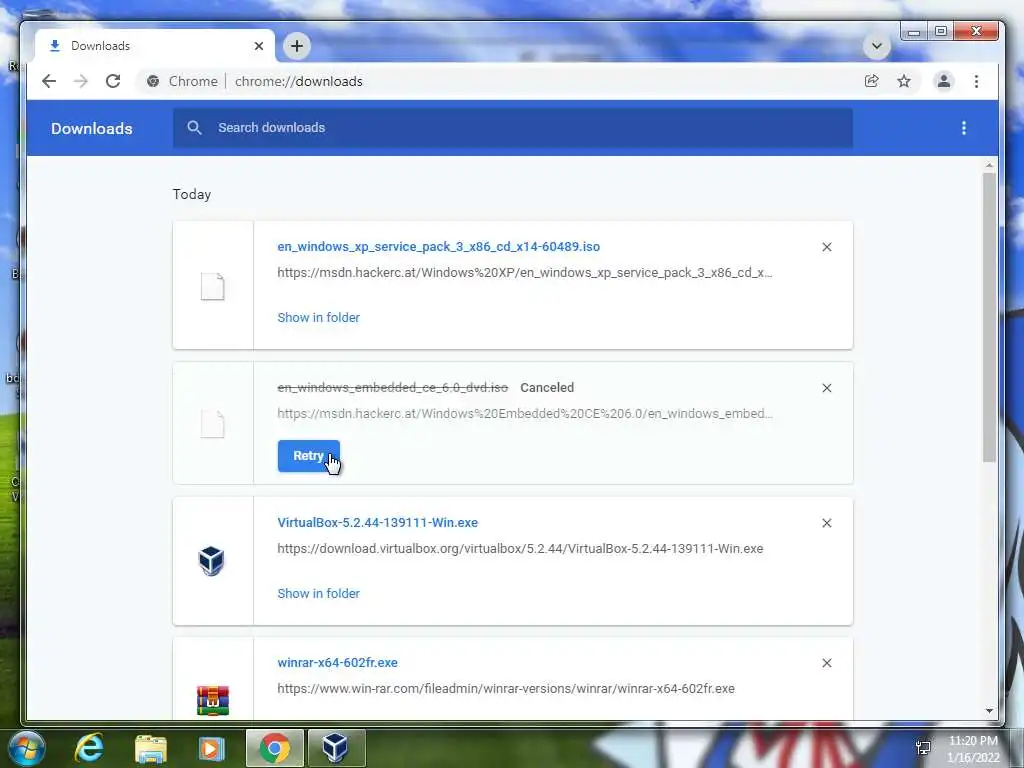1024x768 pixels.
Task: Click the browser forward arrow
Action: tap(81, 81)
